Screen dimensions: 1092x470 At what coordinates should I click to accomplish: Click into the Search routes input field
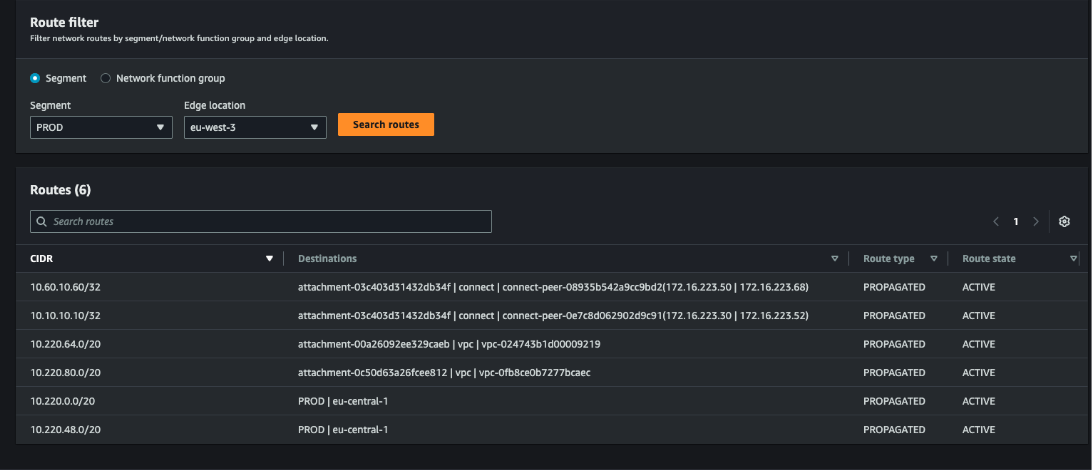(260, 221)
